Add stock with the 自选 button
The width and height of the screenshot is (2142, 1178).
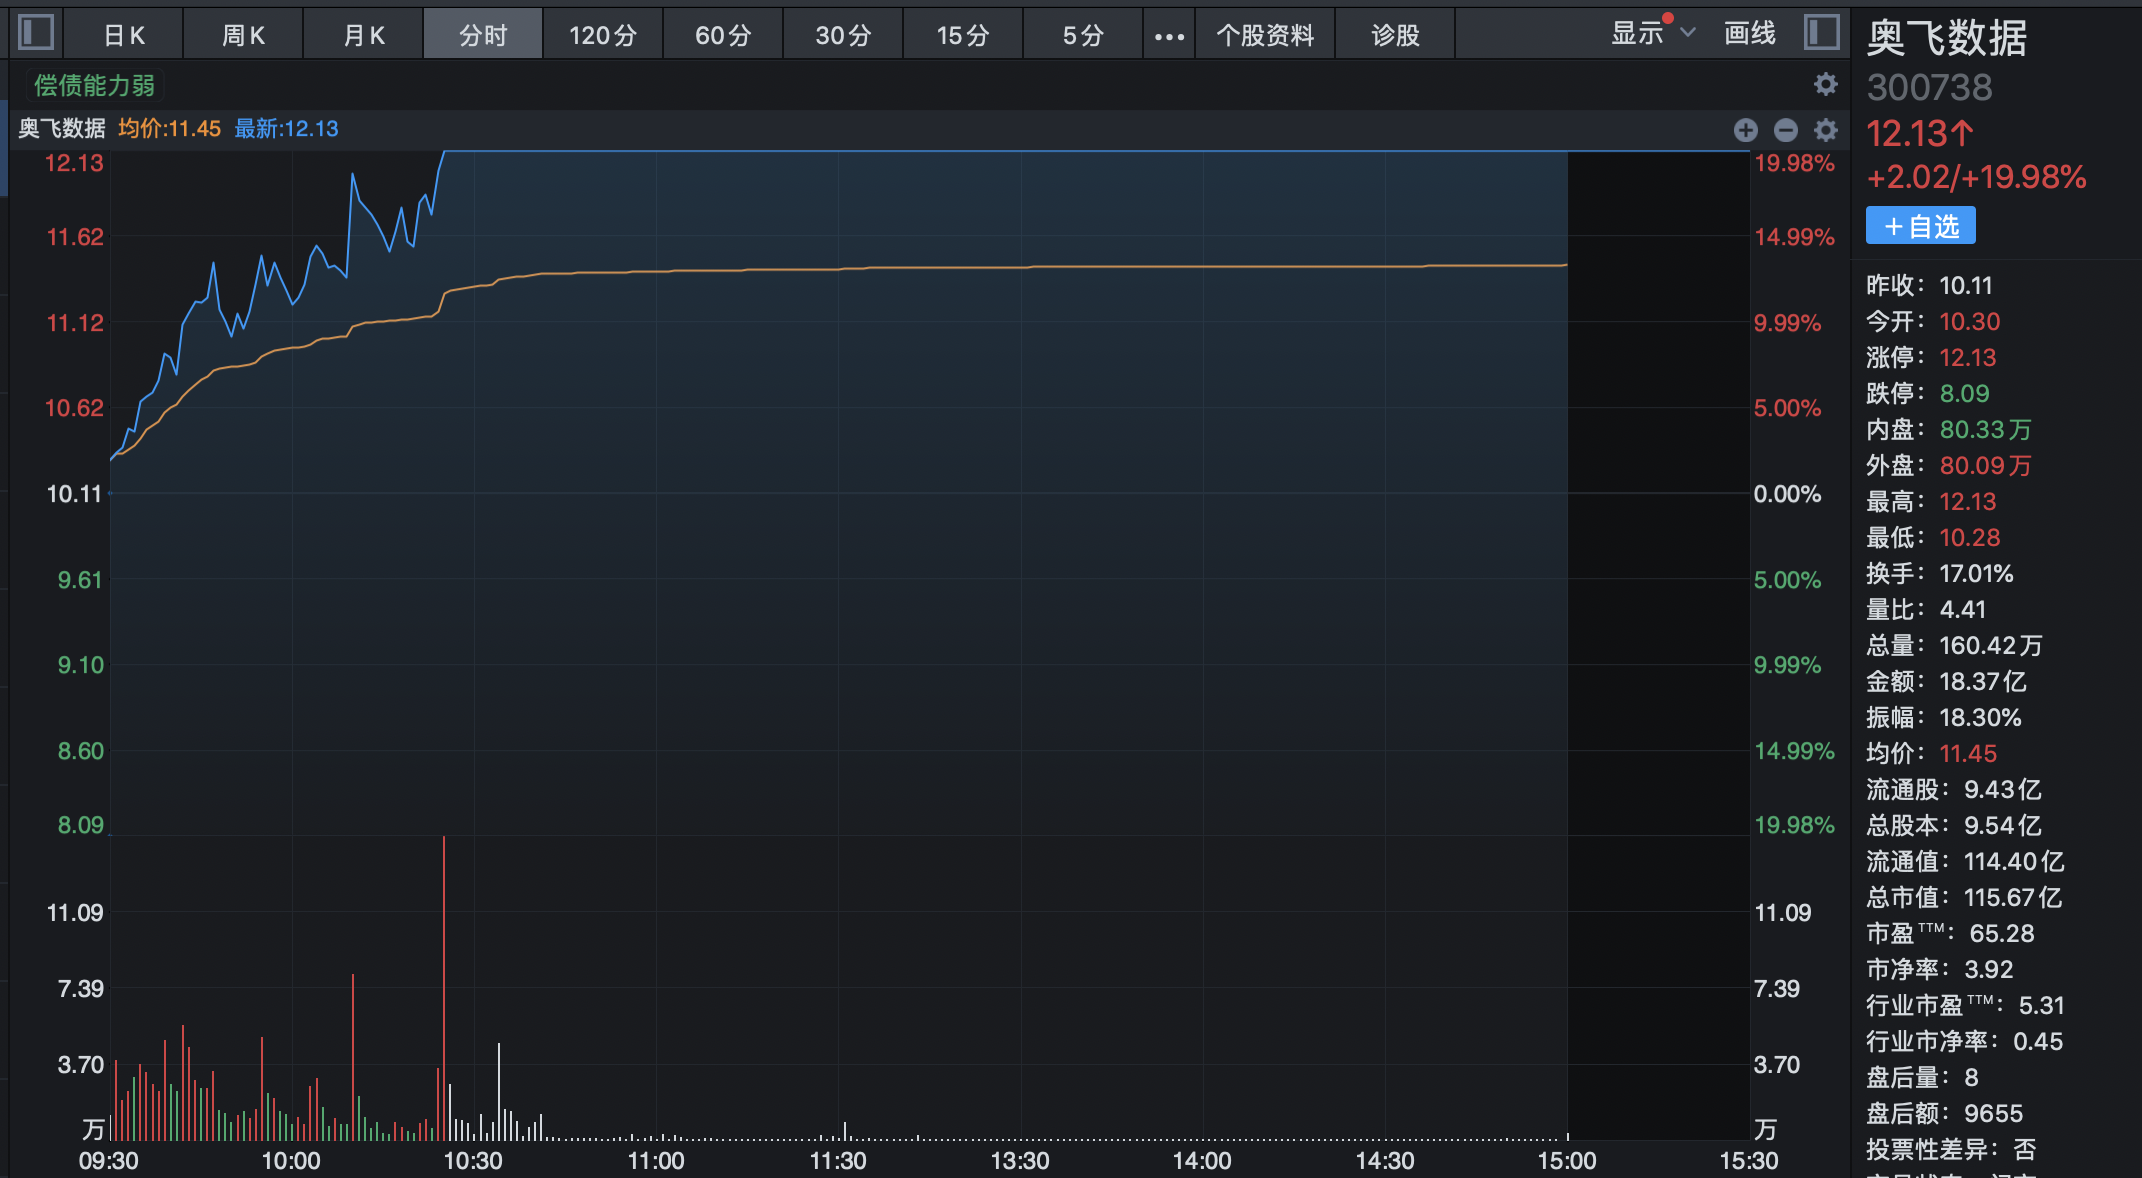[x=1920, y=226]
